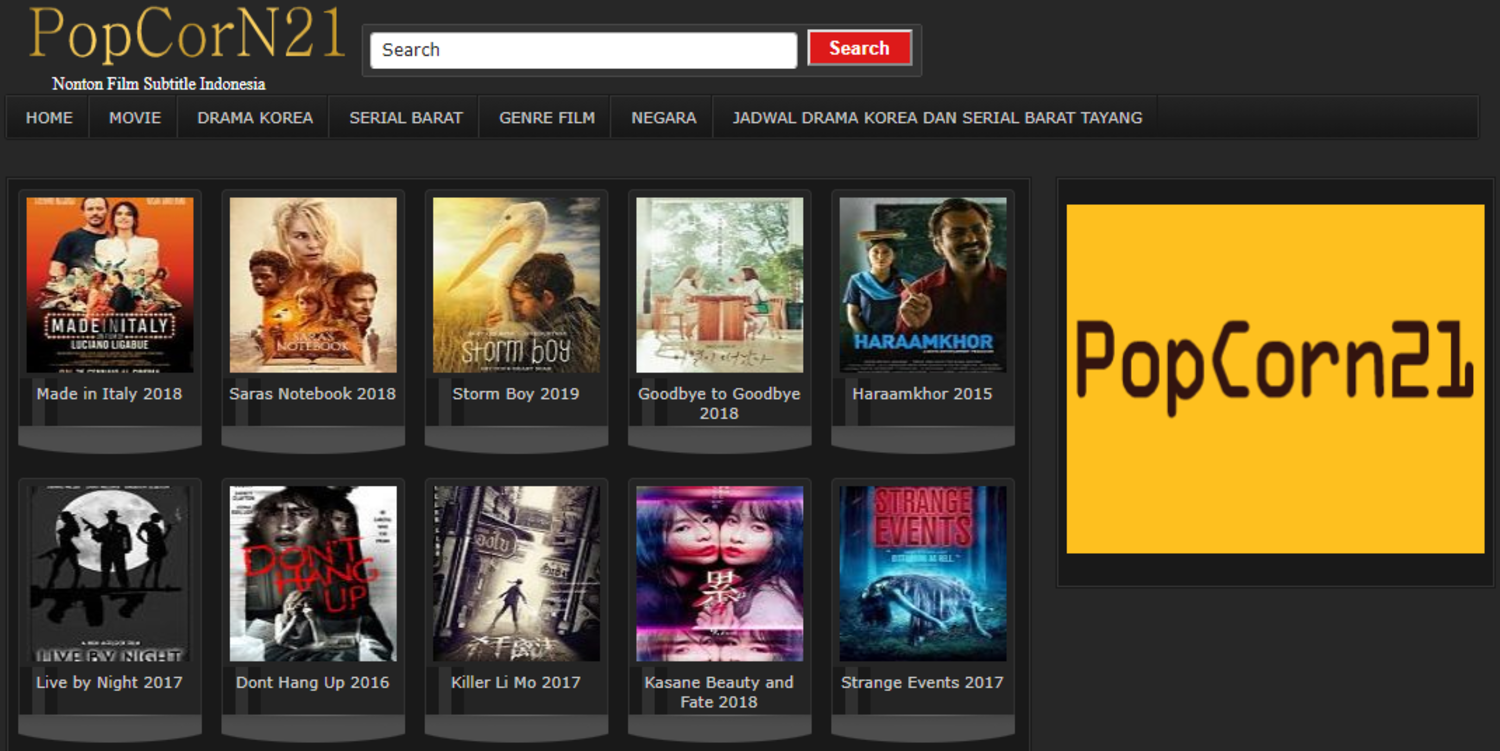The width and height of the screenshot is (1500, 751).
Task: Open the Dont Hang Up poster
Action: (x=313, y=574)
